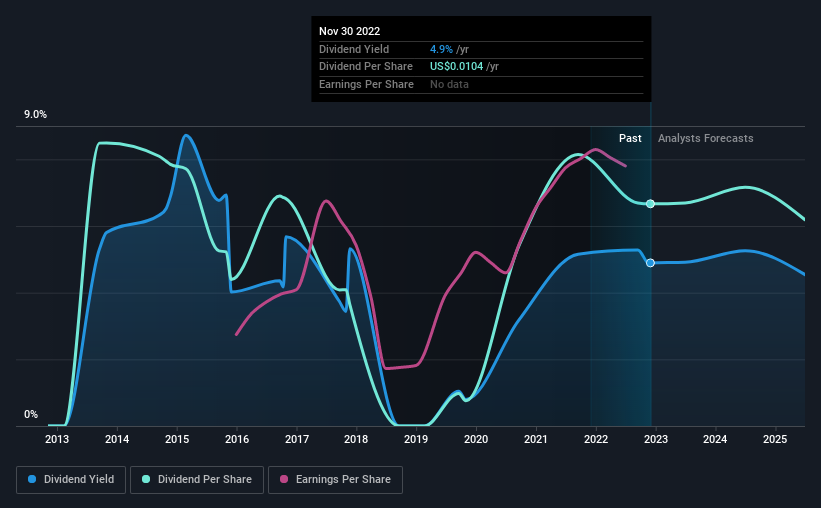Click the Dividend Per Share marker dot on chart
The image size is (821, 508).
[650, 204]
